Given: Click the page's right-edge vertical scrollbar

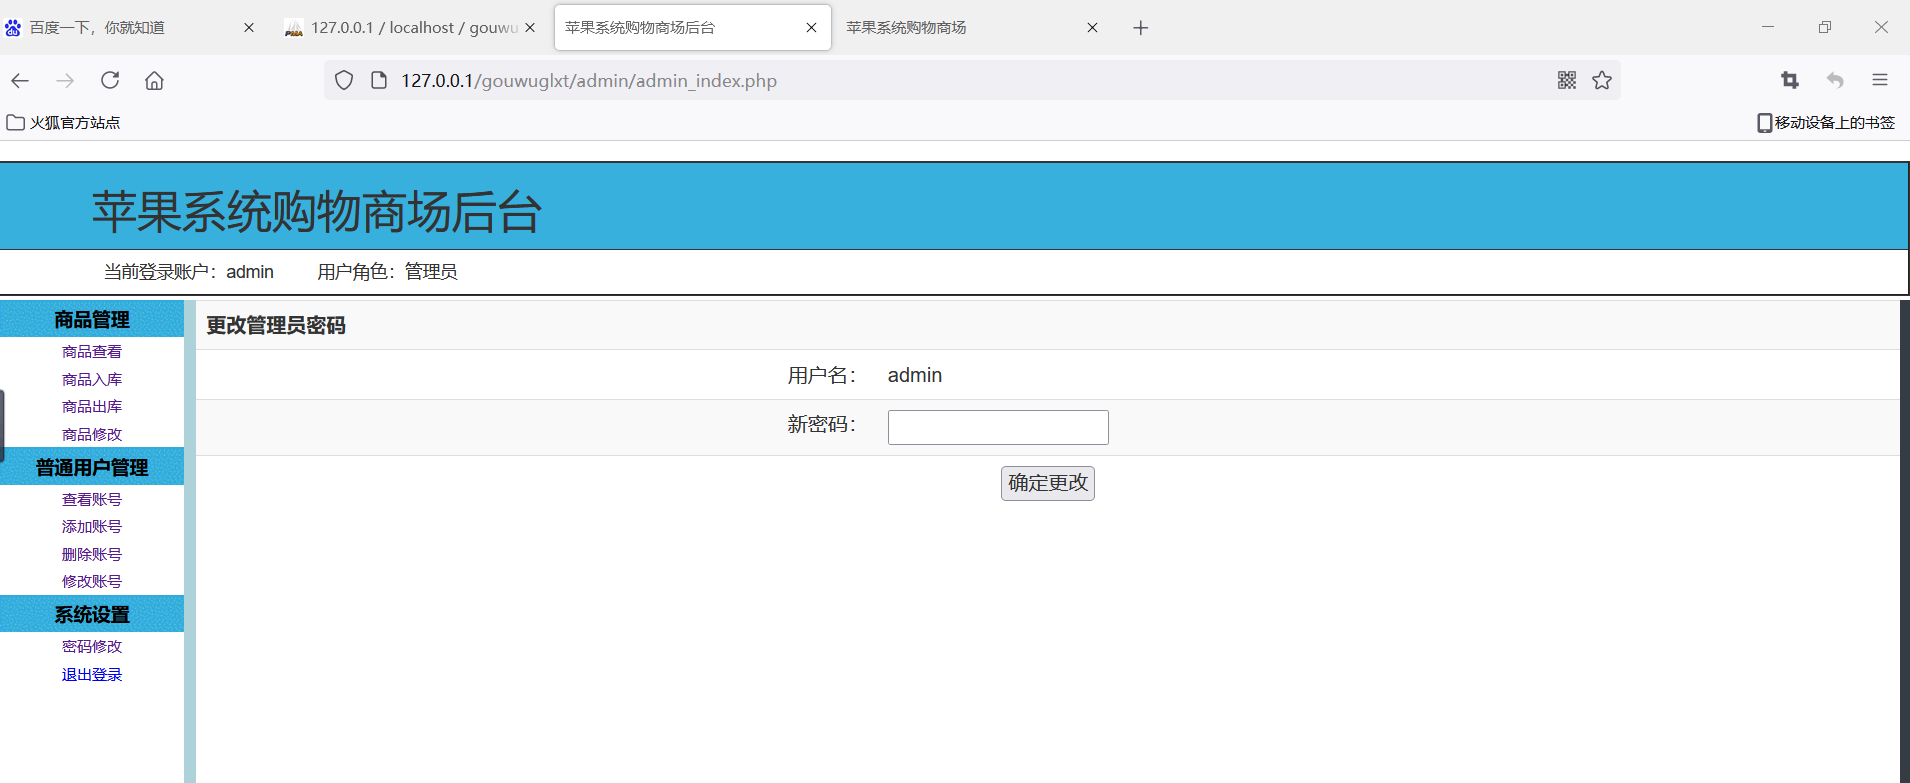Looking at the screenshot, I should pyautogui.click(x=1905, y=540).
